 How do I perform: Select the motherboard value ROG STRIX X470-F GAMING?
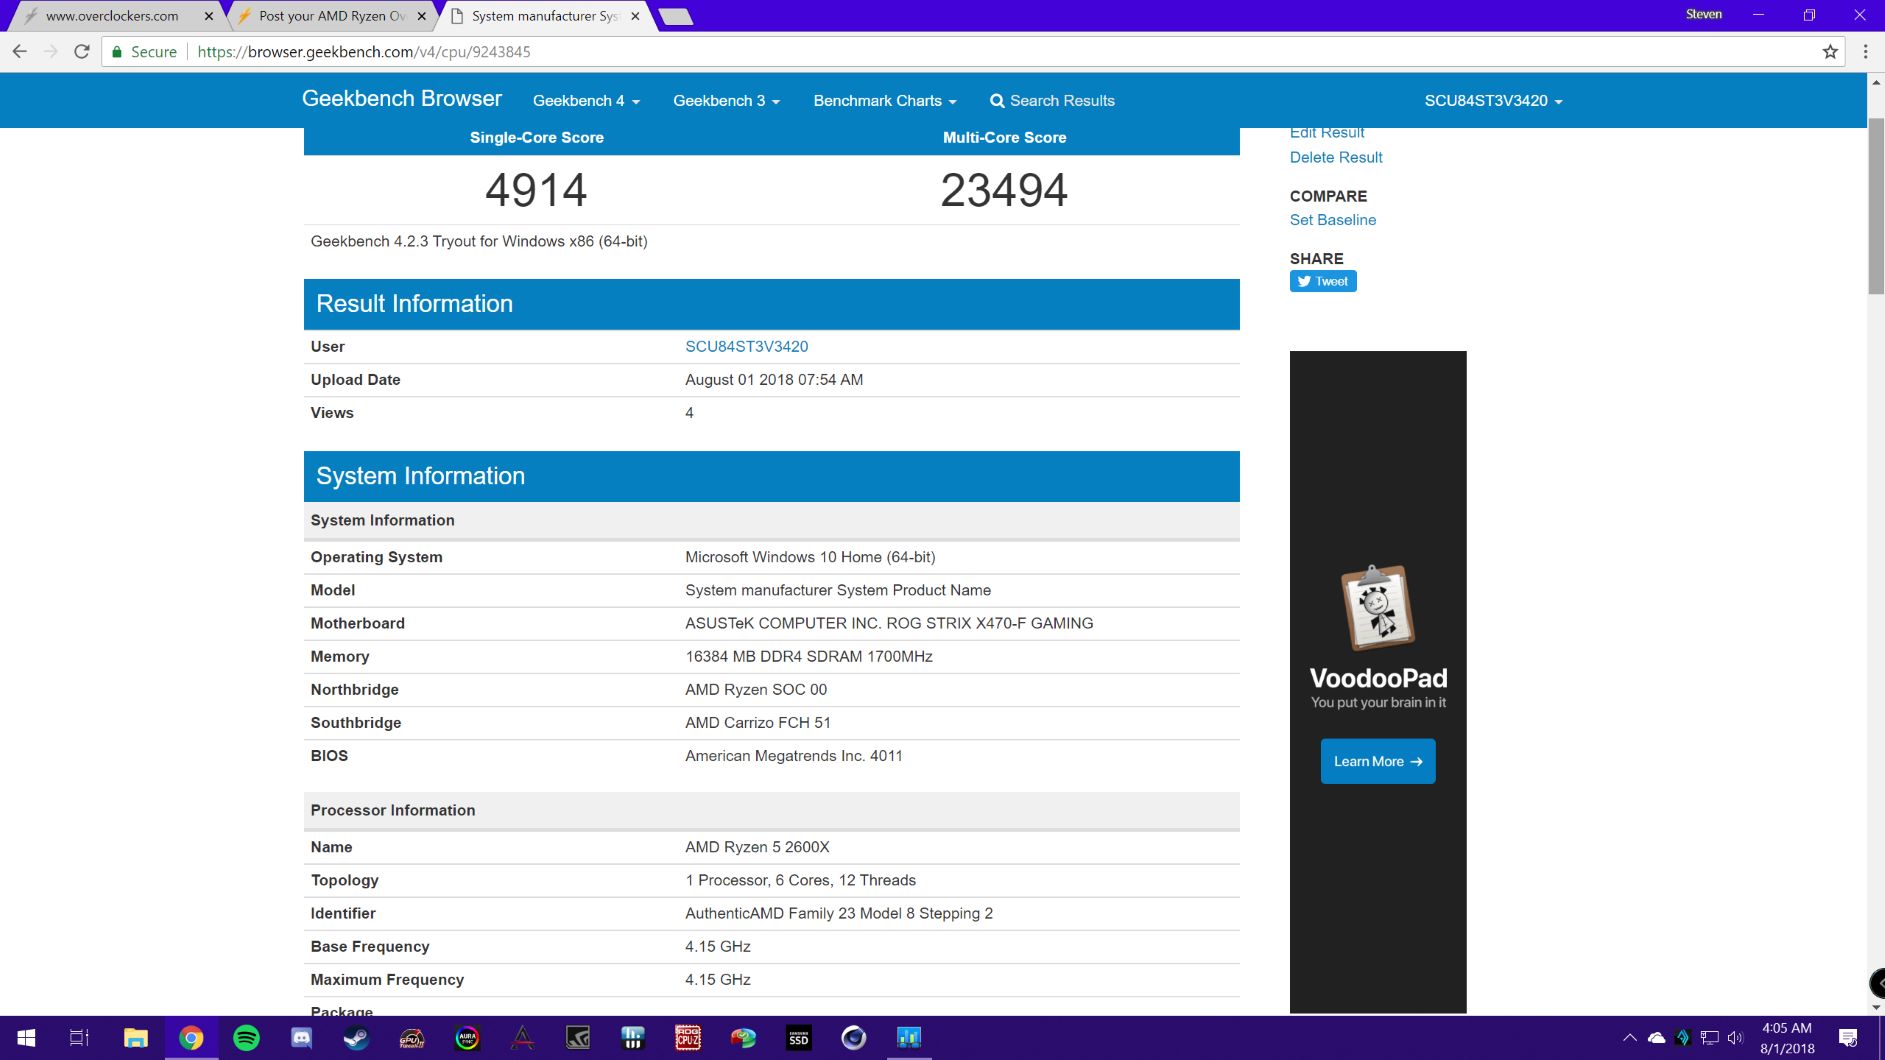point(889,623)
